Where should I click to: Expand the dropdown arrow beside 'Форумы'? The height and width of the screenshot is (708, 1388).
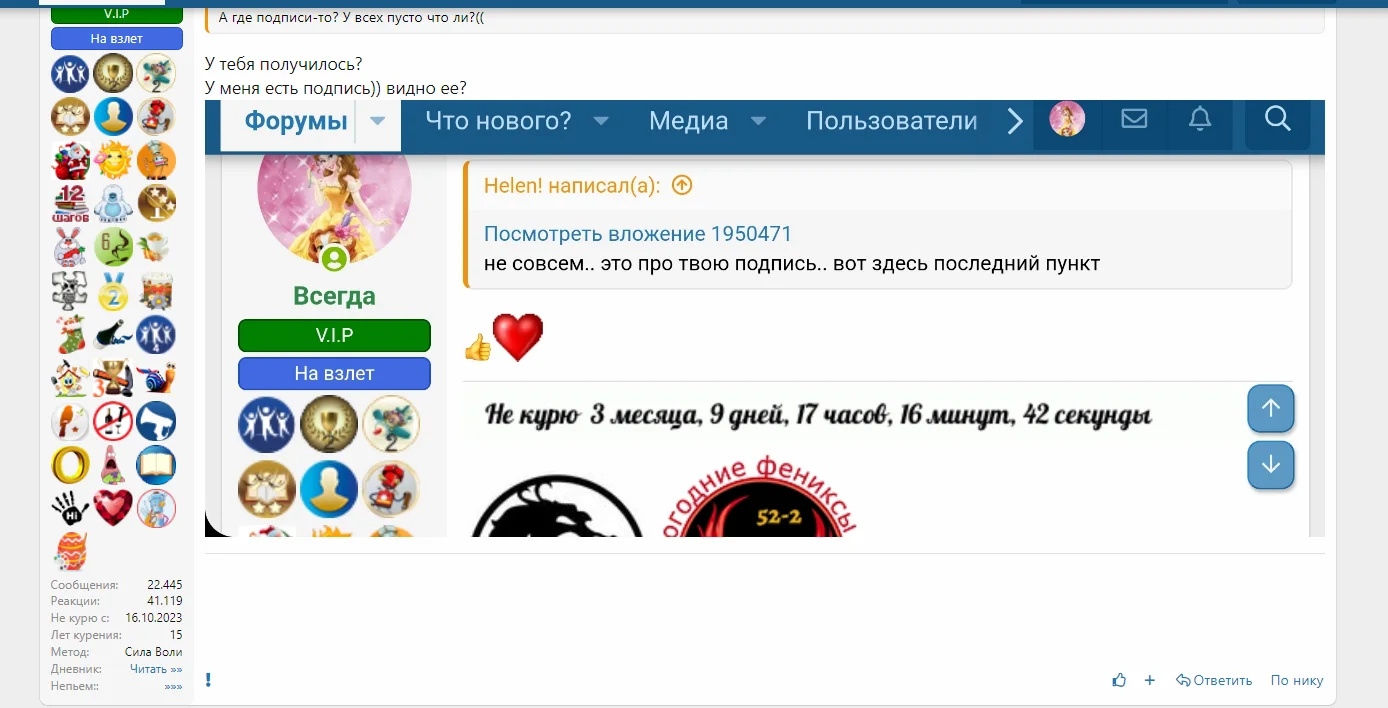pyautogui.click(x=377, y=121)
